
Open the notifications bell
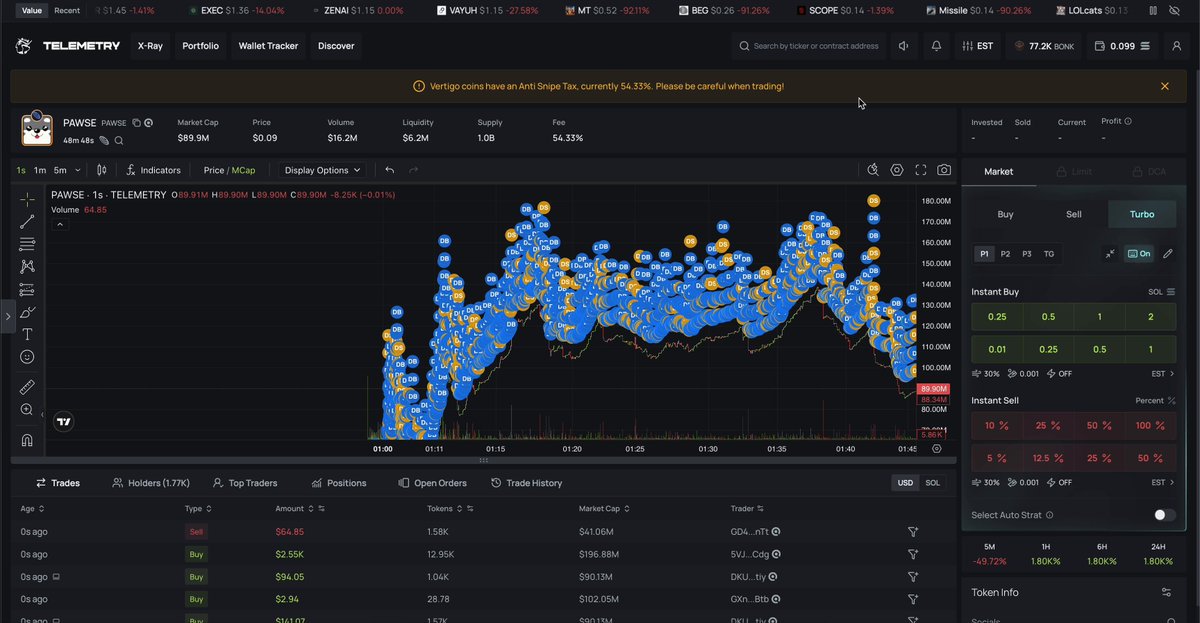tap(937, 46)
